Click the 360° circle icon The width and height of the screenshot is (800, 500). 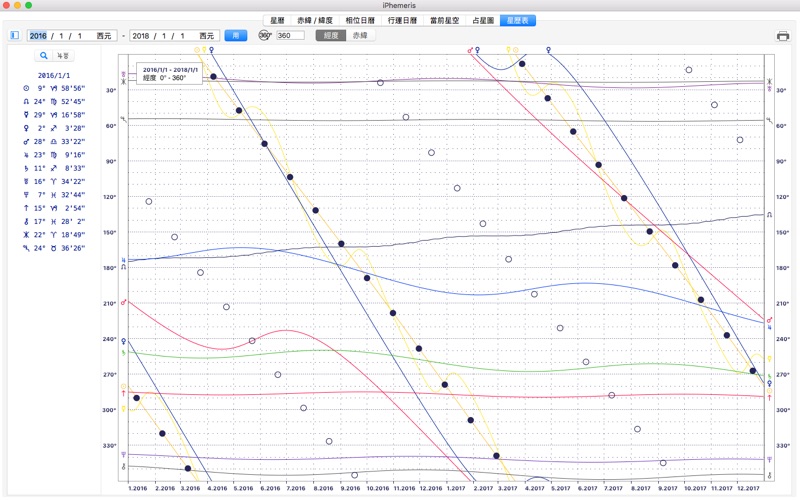[x=264, y=36]
